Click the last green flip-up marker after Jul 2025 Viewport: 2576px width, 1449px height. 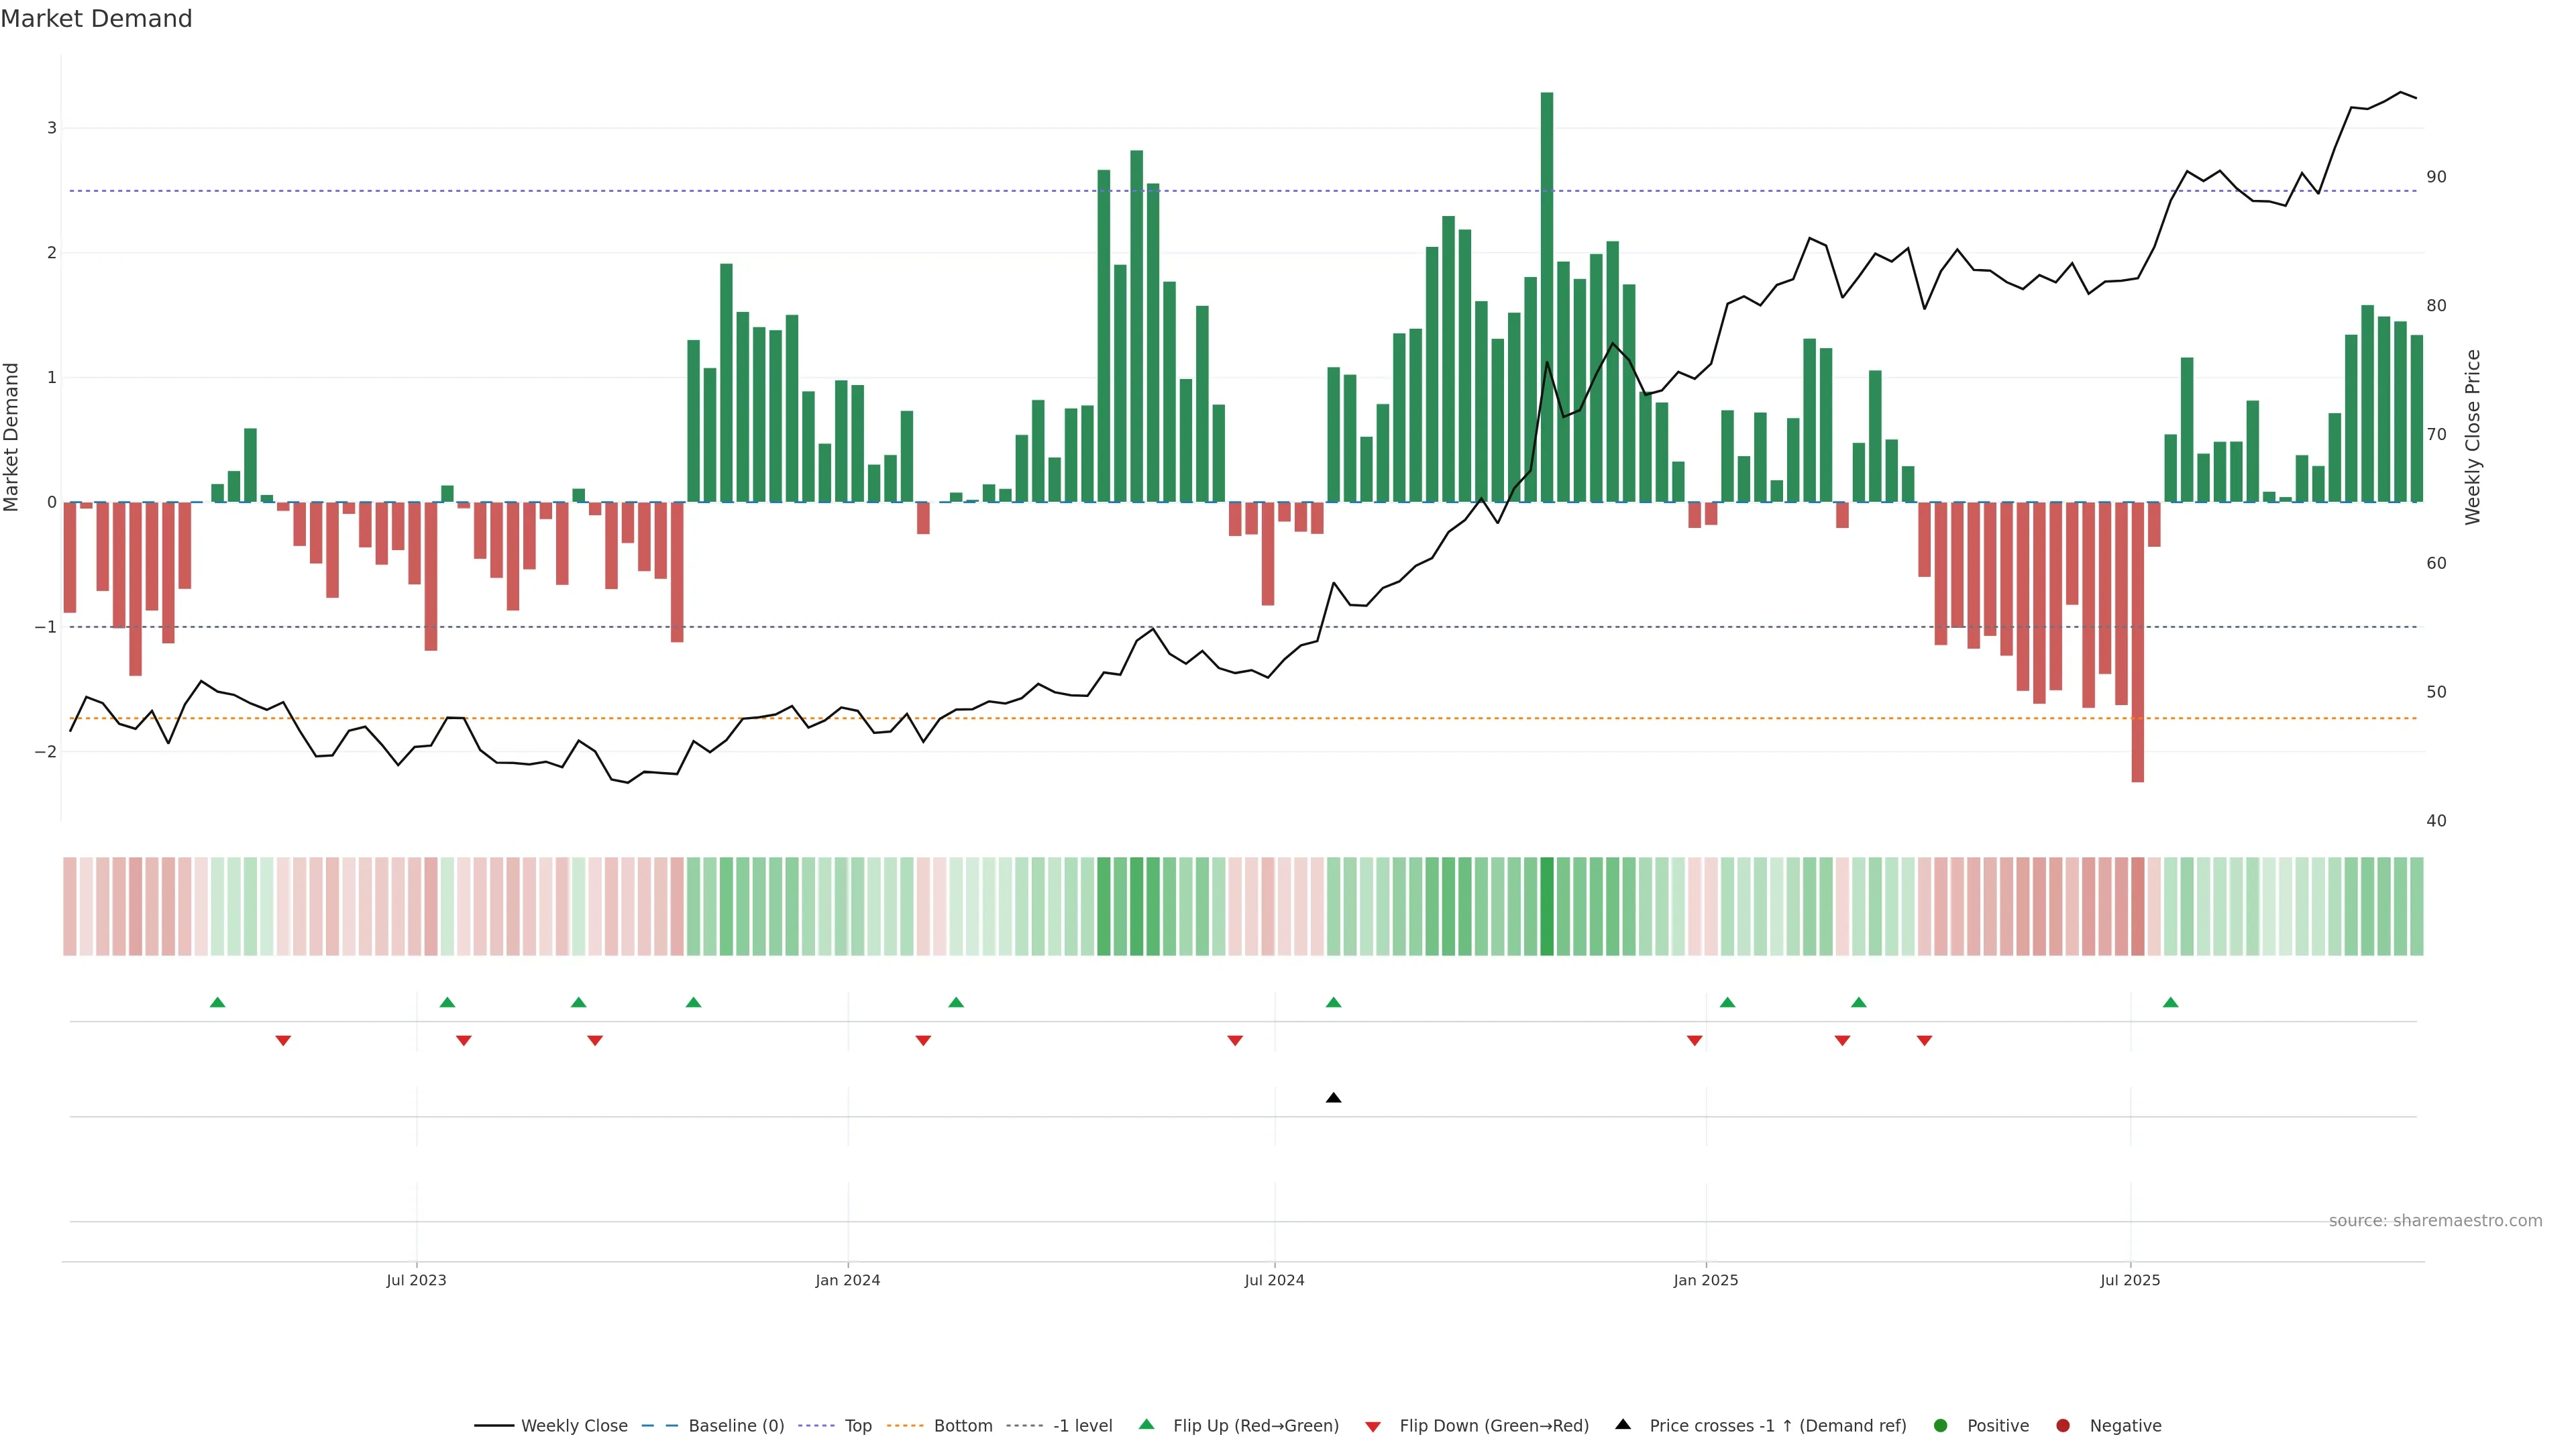[x=2170, y=1002]
